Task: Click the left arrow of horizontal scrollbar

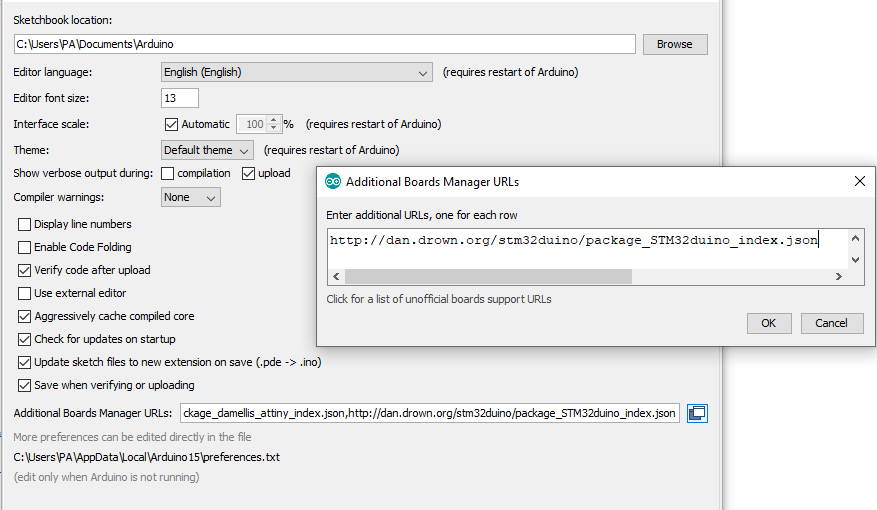Action: pyautogui.click(x=336, y=276)
